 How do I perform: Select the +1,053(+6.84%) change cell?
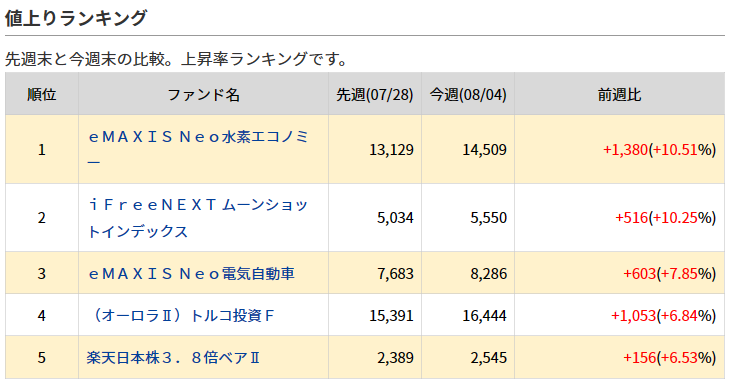619,315
